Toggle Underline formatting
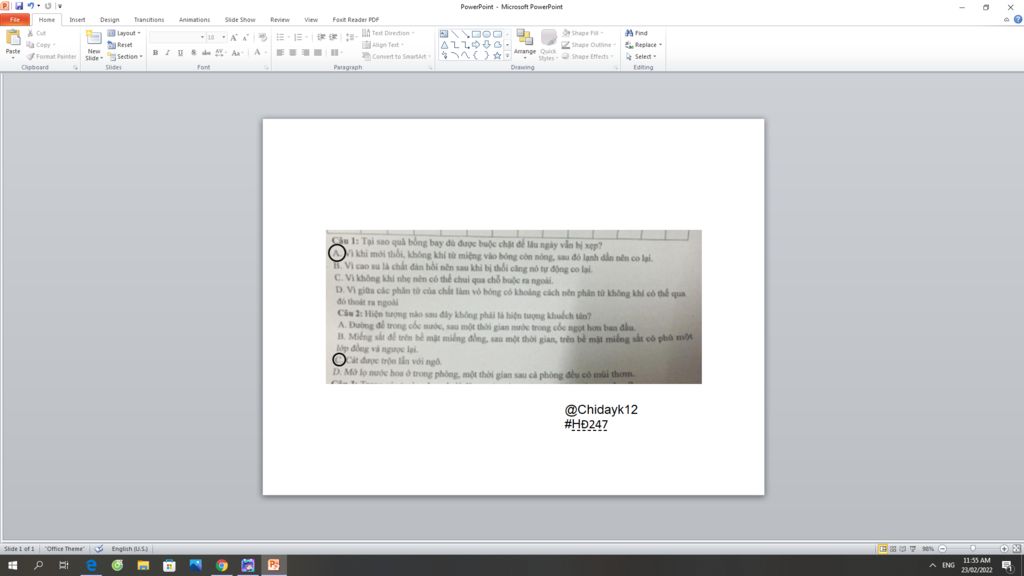The height and width of the screenshot is (576, 1024). coord(180,53)
